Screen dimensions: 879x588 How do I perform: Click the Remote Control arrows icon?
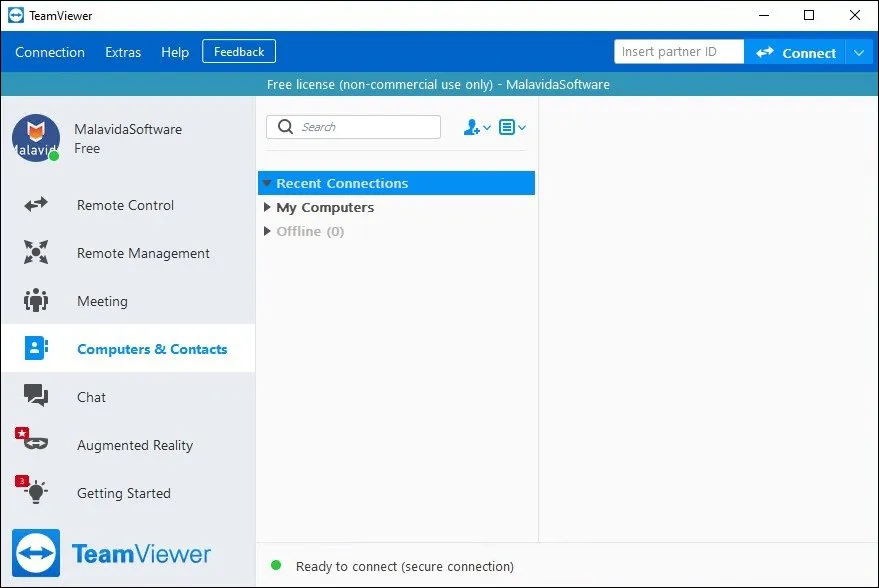(36, 205)
